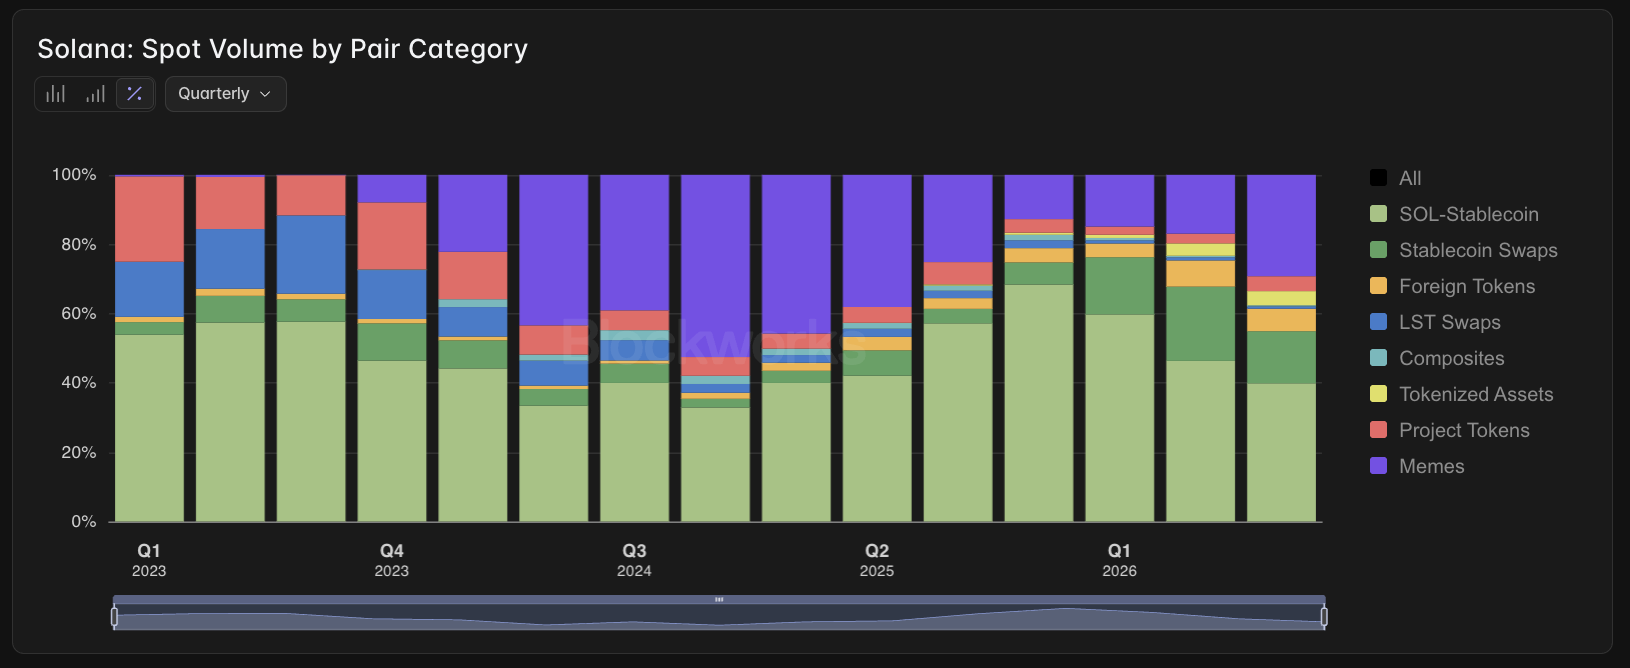This screenshot has height=668, width=1630.
Task: Toggle the Memes legend entry
Action: click(x=1417, y=466)
